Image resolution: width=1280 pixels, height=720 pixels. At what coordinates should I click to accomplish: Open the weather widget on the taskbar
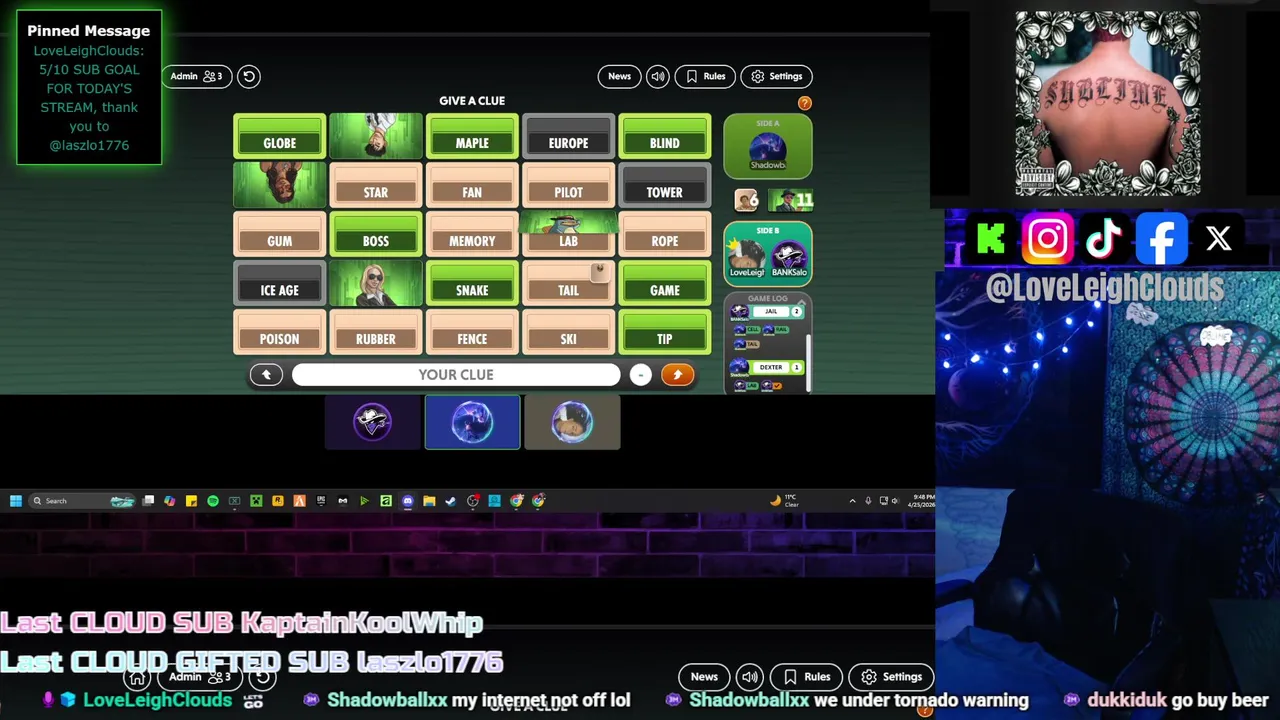point(786,501)
